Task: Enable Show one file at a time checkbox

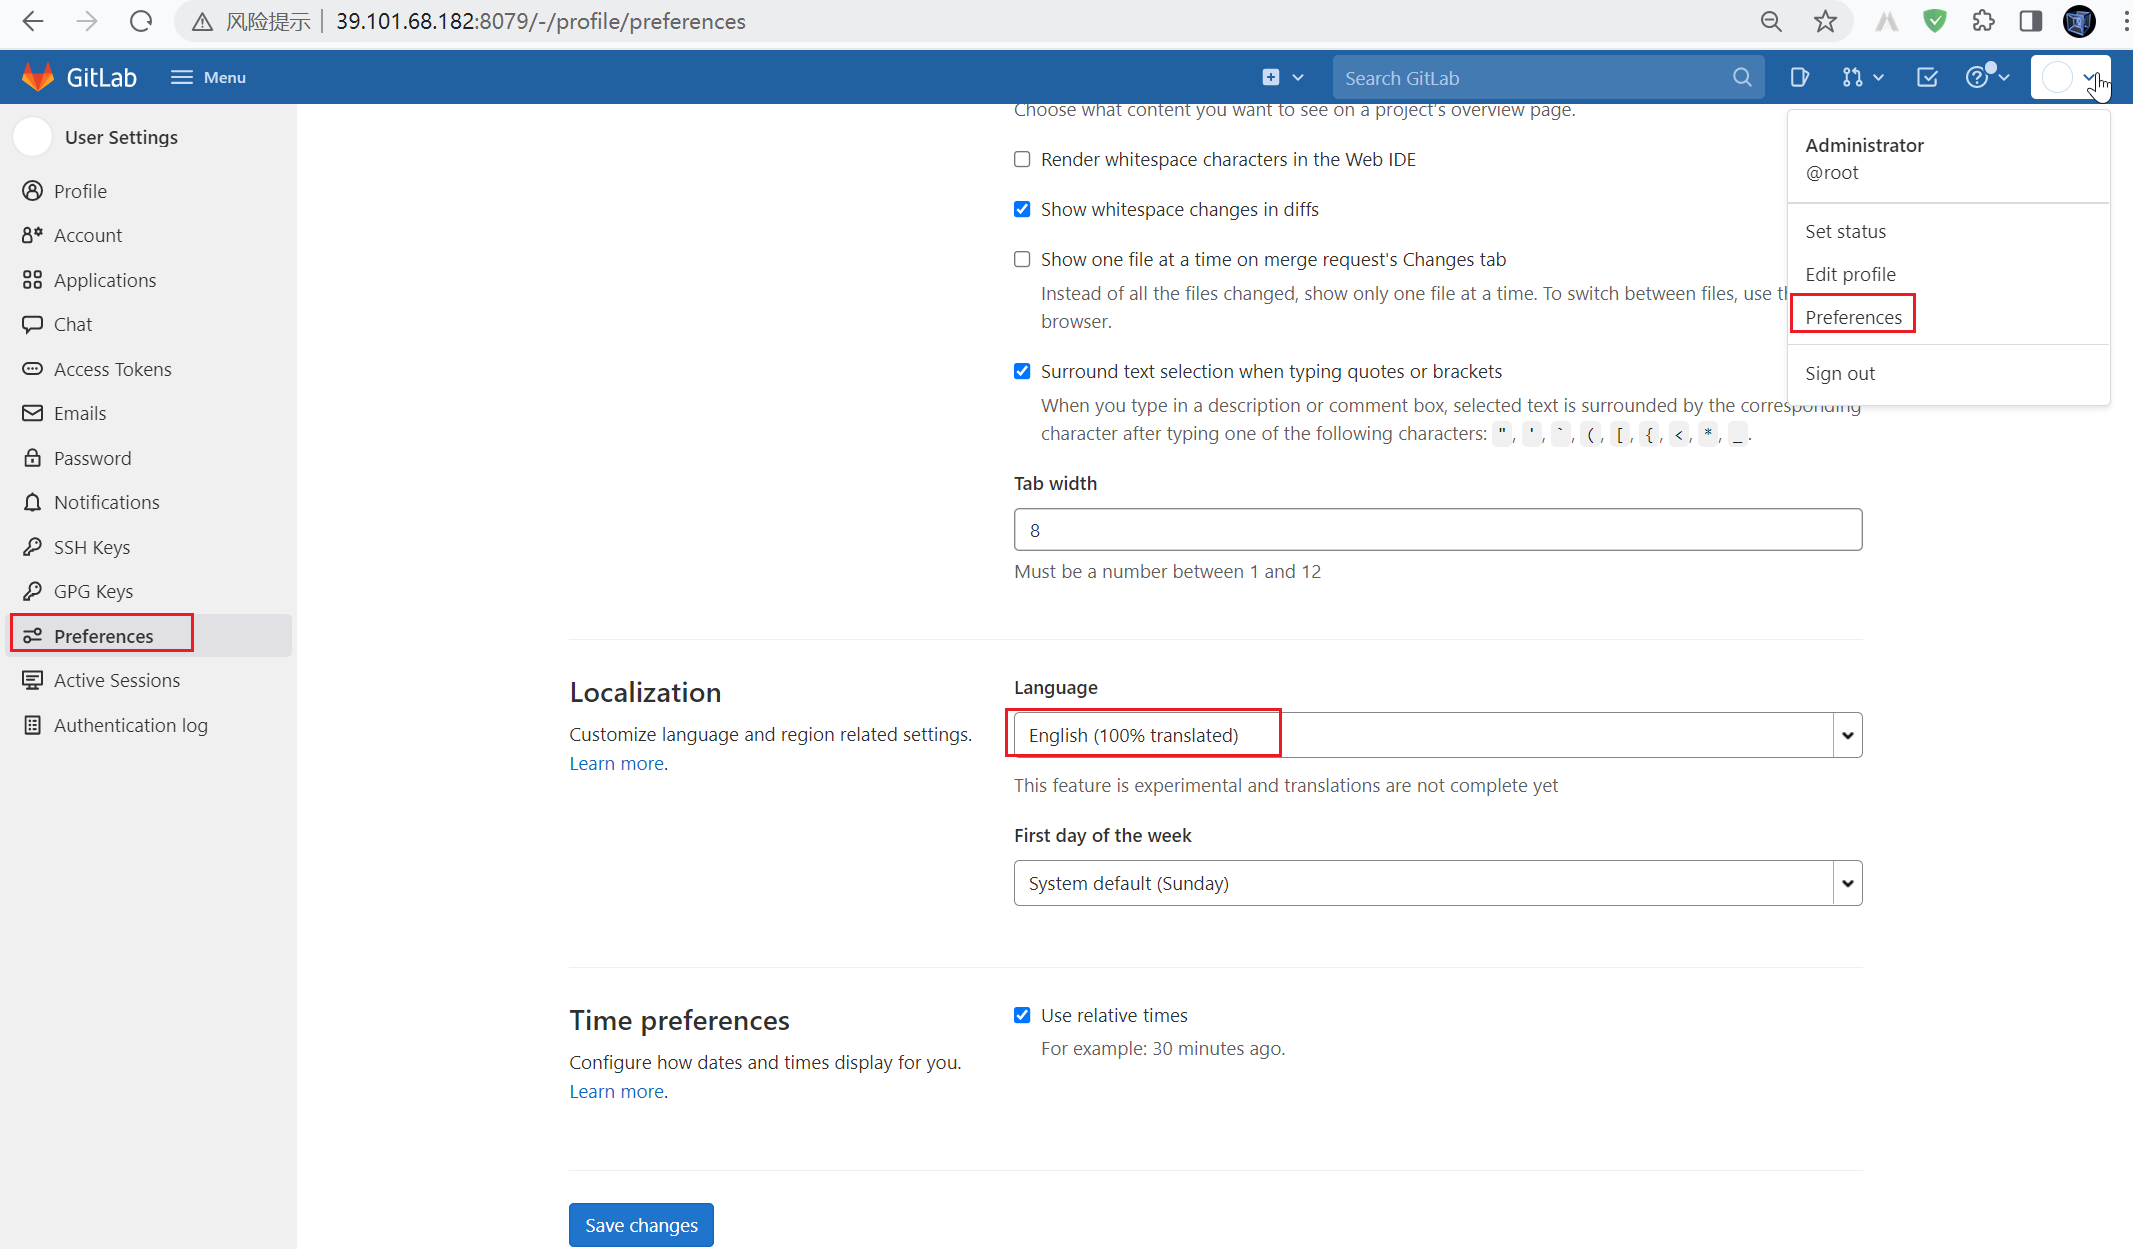Action: point(1022,259)
